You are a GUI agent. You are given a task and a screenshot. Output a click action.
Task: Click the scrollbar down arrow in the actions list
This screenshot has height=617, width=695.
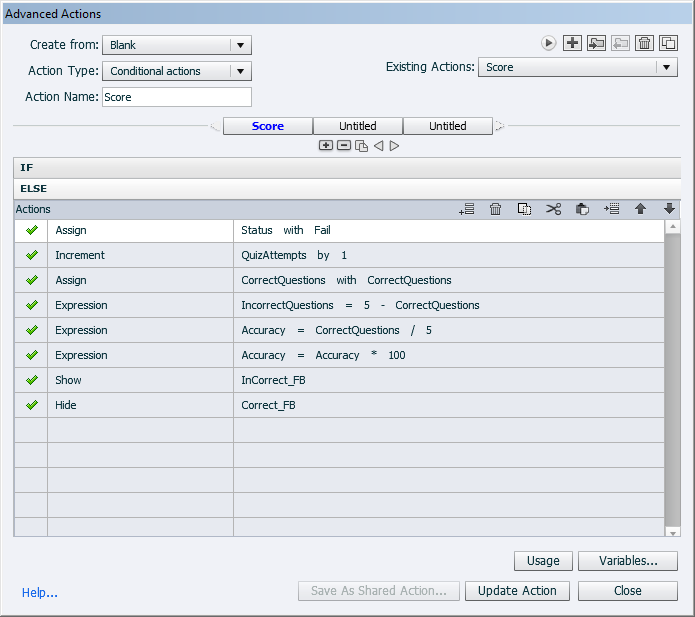coord(673,530)
